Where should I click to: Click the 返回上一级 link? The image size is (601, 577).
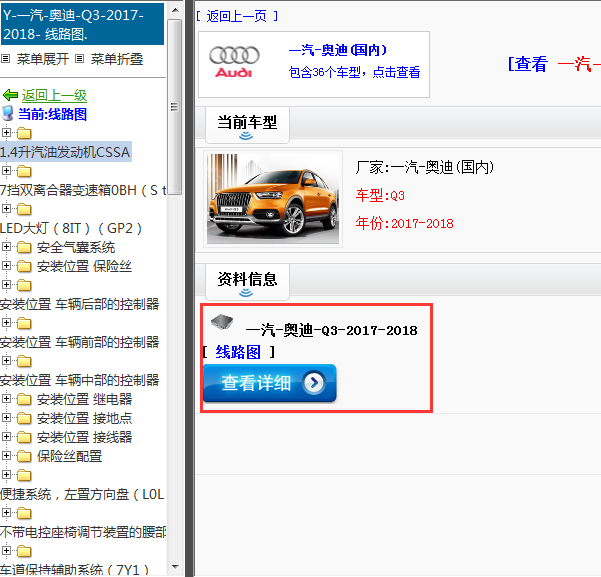(x=54, y=95)
